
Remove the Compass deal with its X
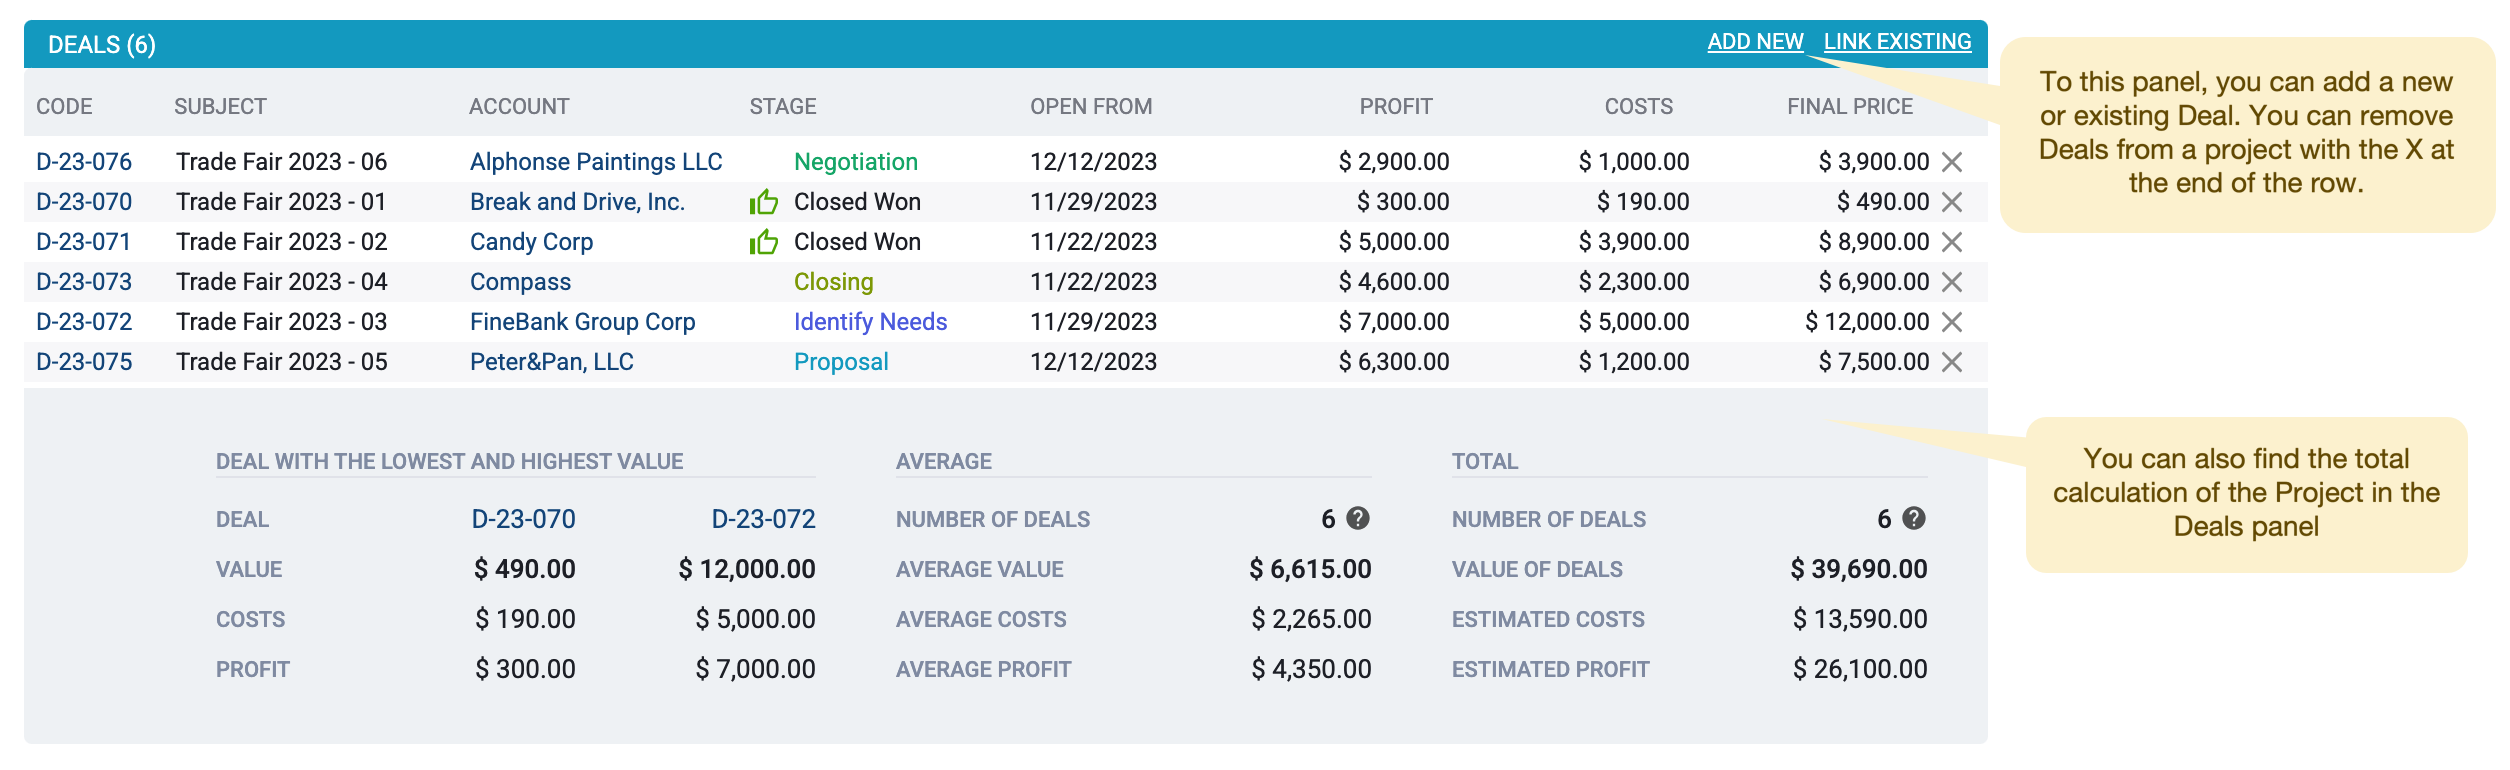[1951, 282]
